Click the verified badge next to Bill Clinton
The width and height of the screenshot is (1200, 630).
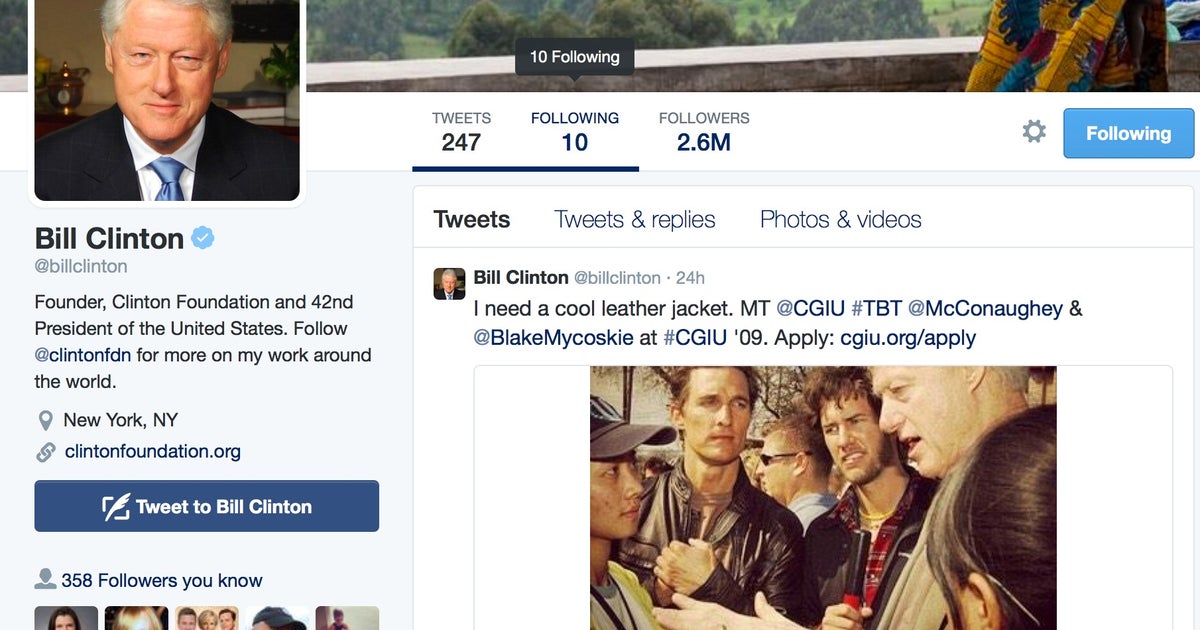[203, 238]
